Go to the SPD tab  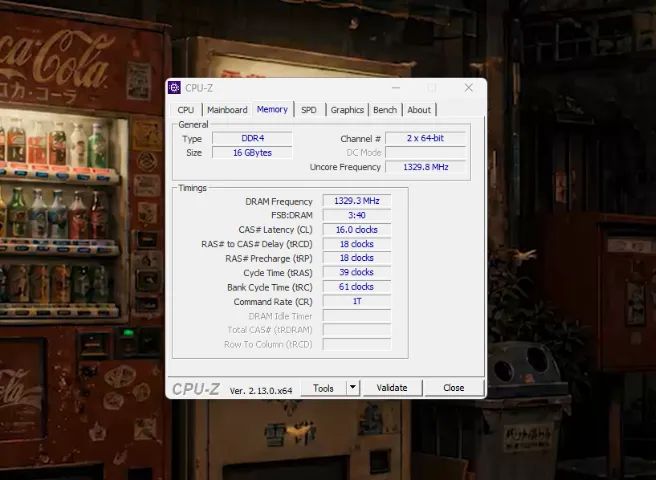click(x=309, y=110)
